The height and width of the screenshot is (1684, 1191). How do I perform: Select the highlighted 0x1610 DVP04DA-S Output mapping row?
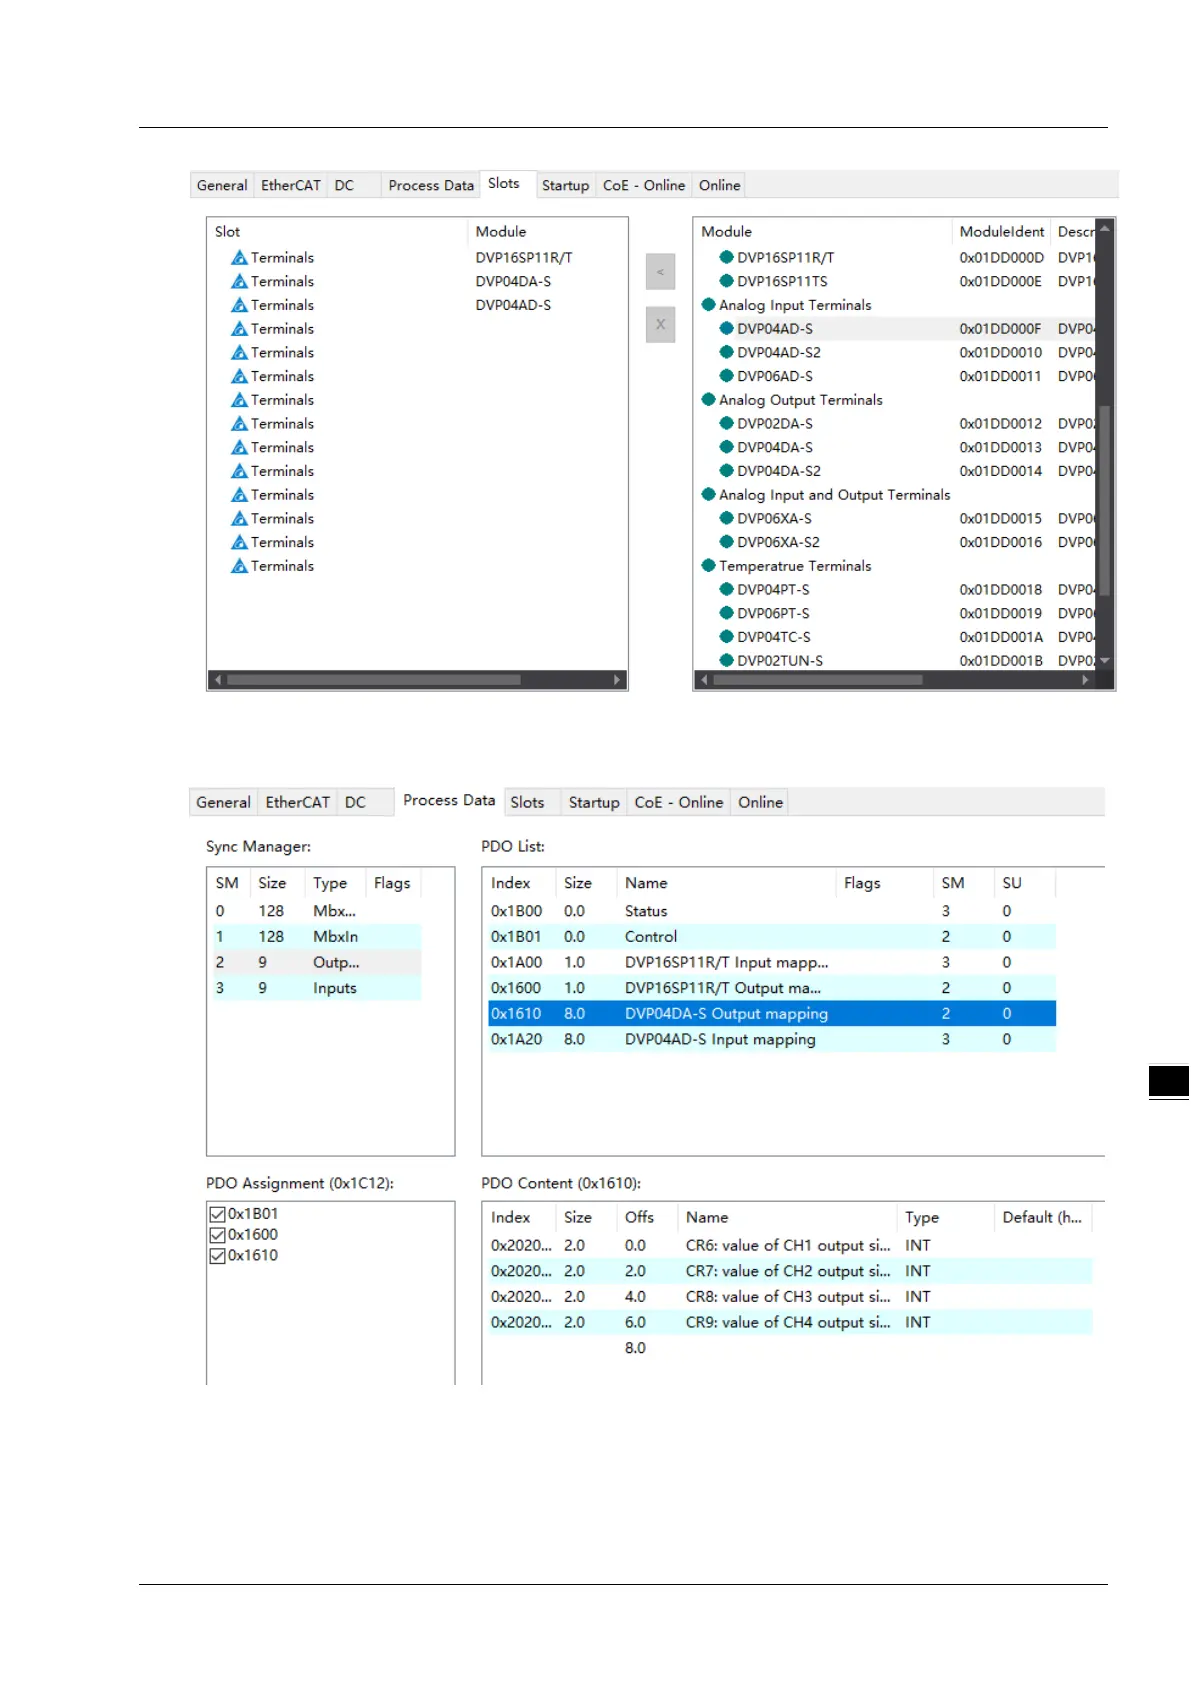pos(771,1014)
